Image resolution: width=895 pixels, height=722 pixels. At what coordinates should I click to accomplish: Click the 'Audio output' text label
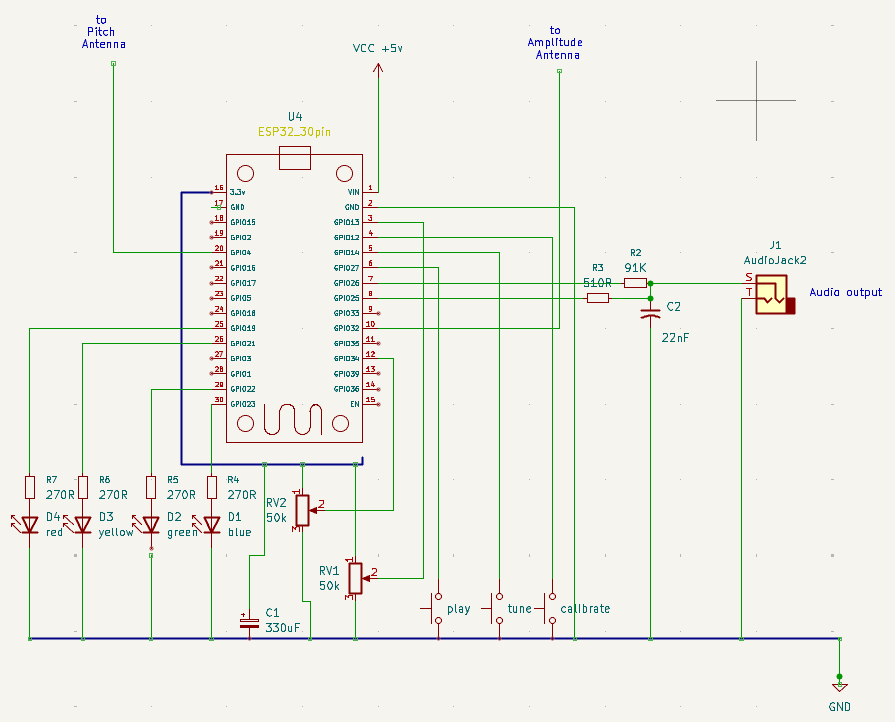(845, 292)
